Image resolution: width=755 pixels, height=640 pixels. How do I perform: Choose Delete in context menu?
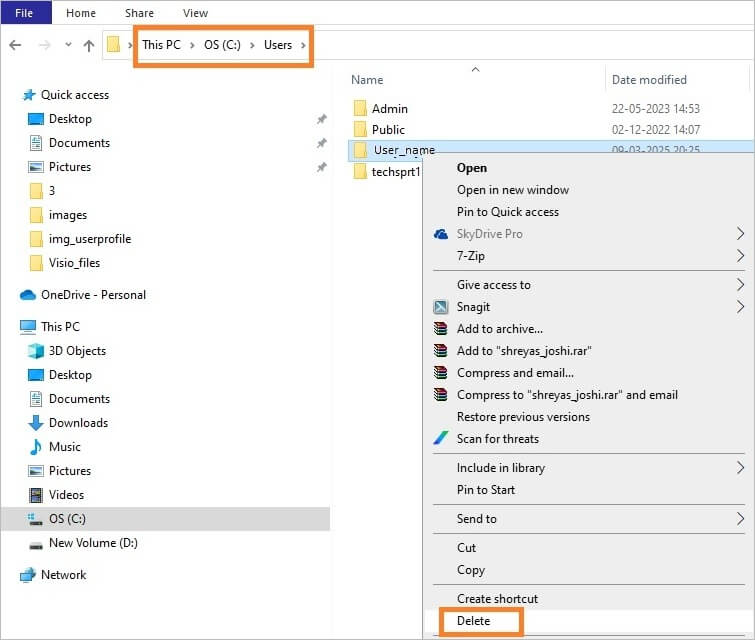pos(474,621)
